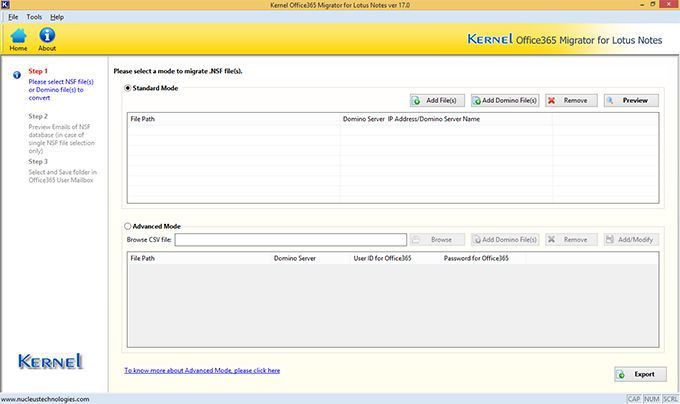Select the Advanced Mode radio button

point(128,226)
